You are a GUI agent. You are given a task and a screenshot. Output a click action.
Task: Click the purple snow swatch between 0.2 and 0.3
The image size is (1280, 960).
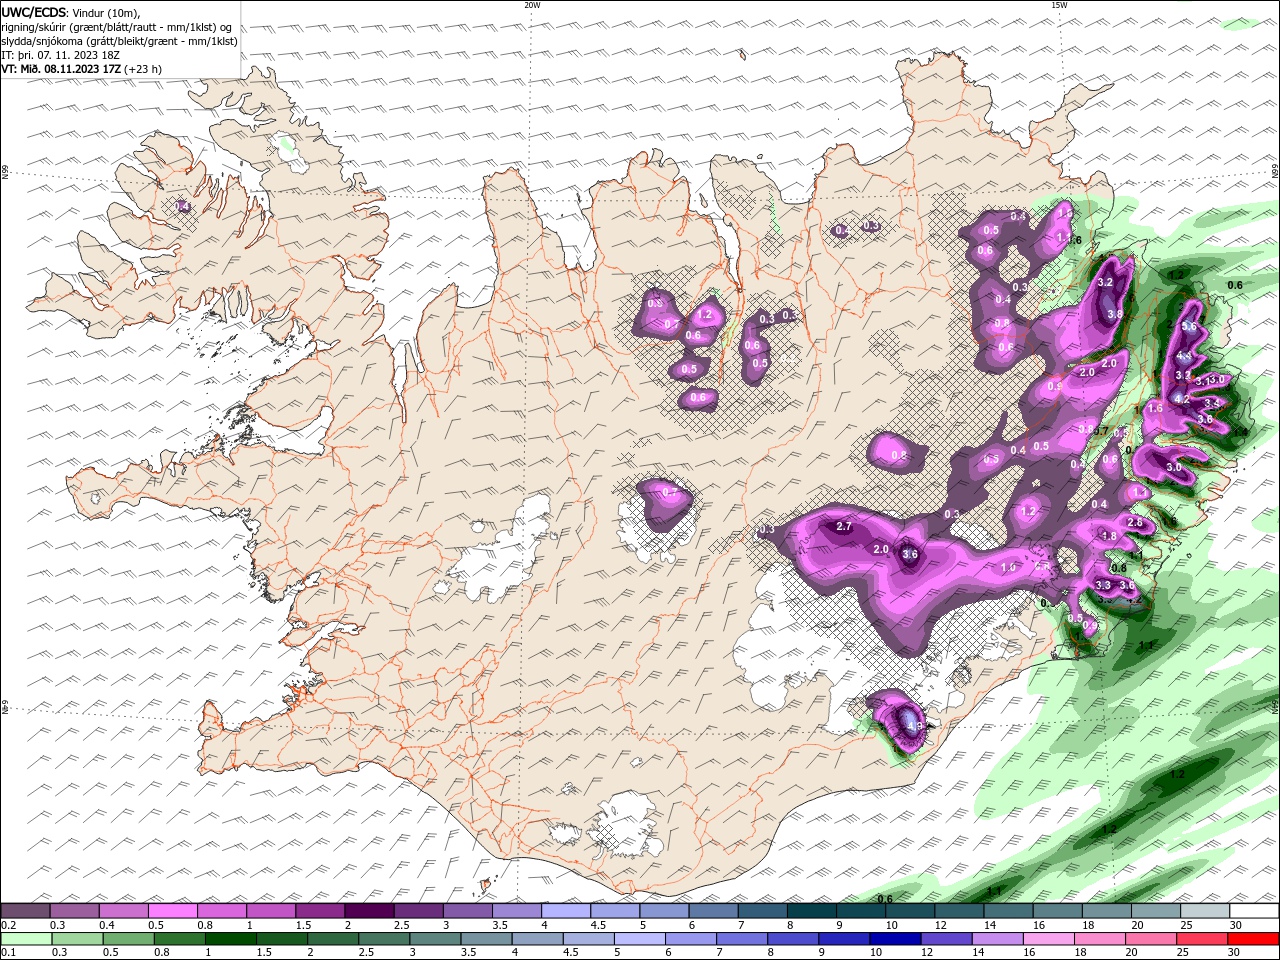pos(25,911)
